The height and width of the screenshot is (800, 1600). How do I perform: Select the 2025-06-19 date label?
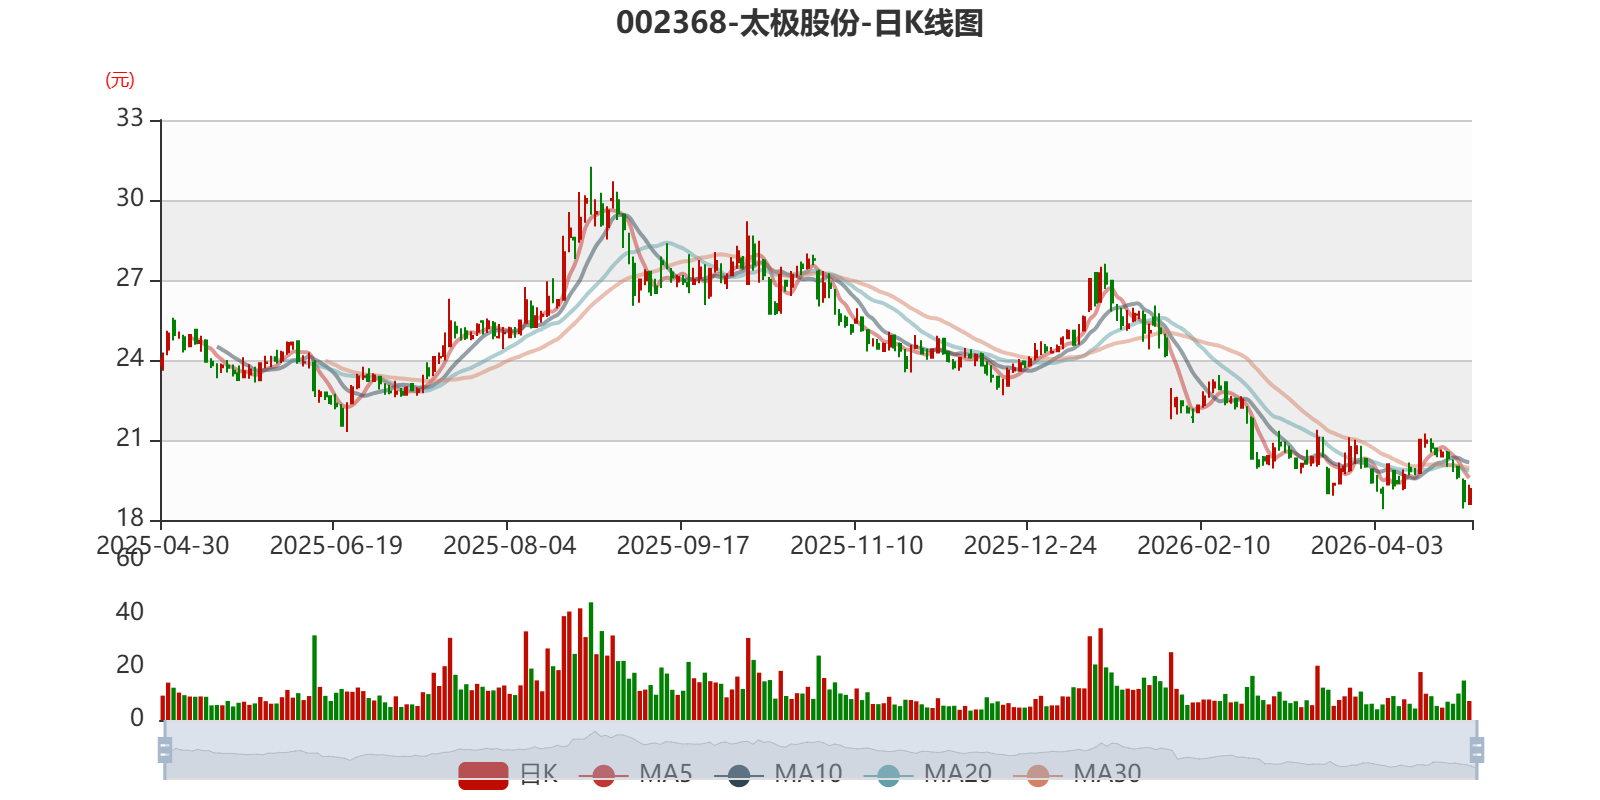click(x=336, y=545)
